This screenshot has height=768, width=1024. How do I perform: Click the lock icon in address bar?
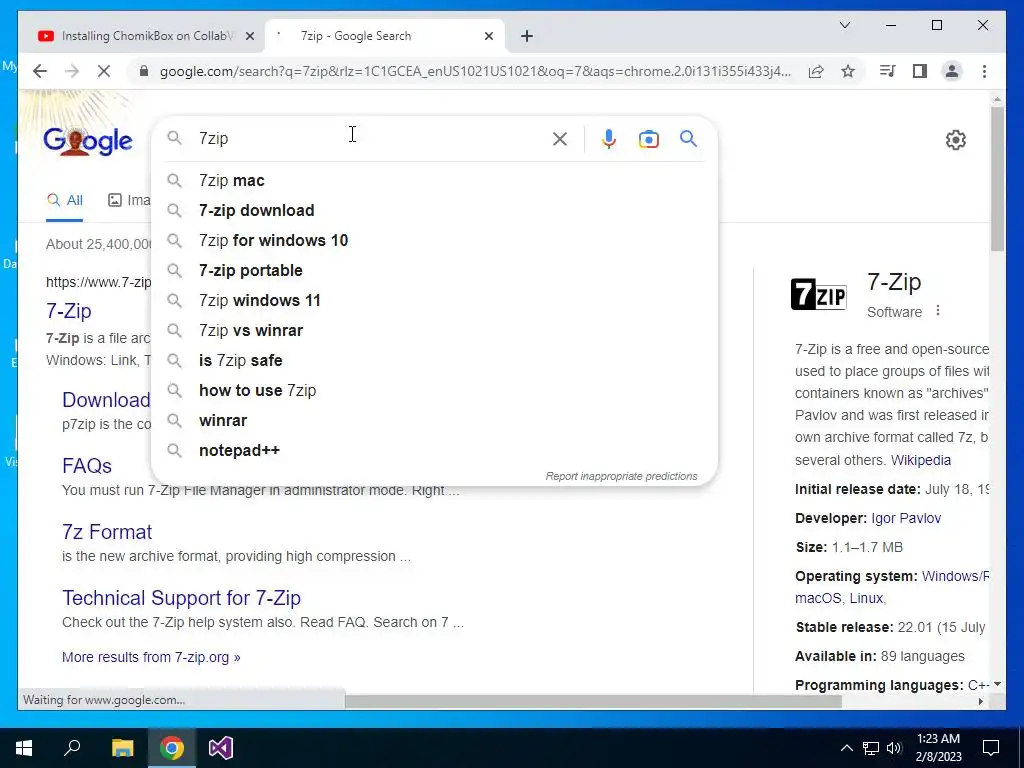pyautogui.click(x=144, y=71)
